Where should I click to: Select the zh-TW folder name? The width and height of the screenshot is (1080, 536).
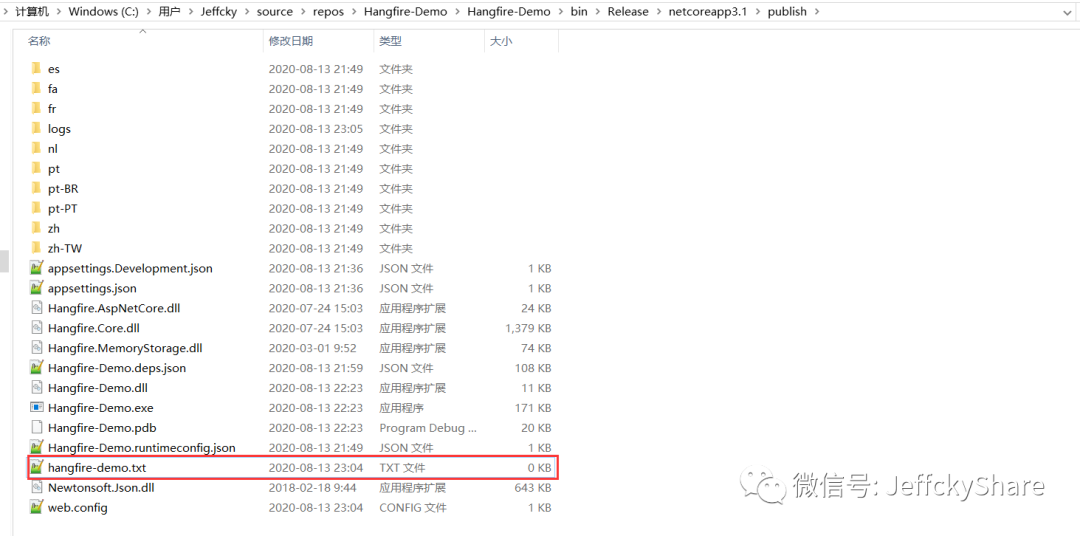65,249
